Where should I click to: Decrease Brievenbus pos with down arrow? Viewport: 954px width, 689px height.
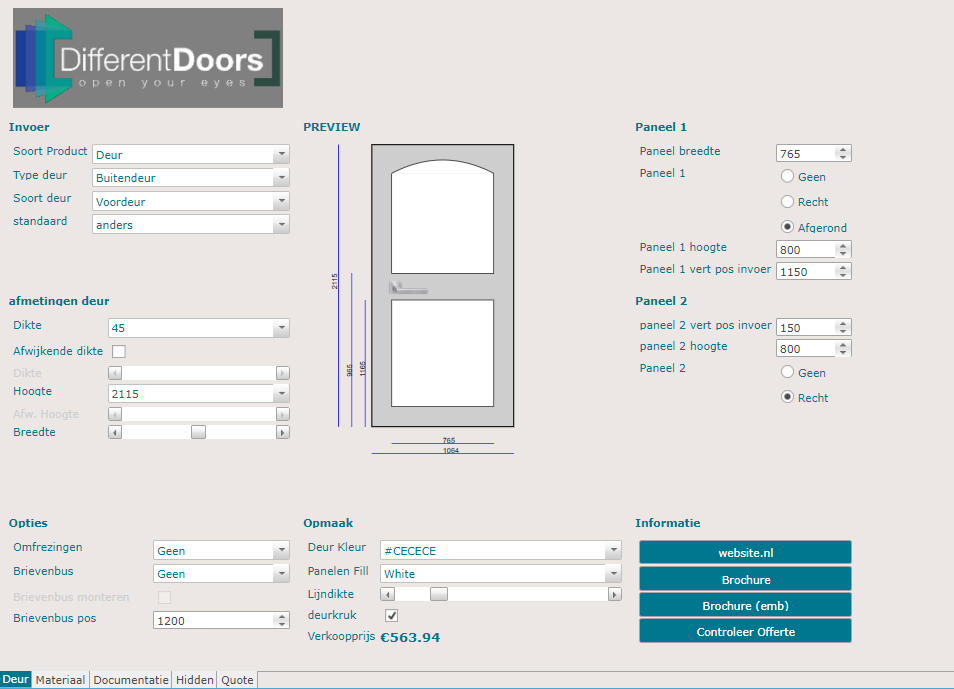[281, 624]
